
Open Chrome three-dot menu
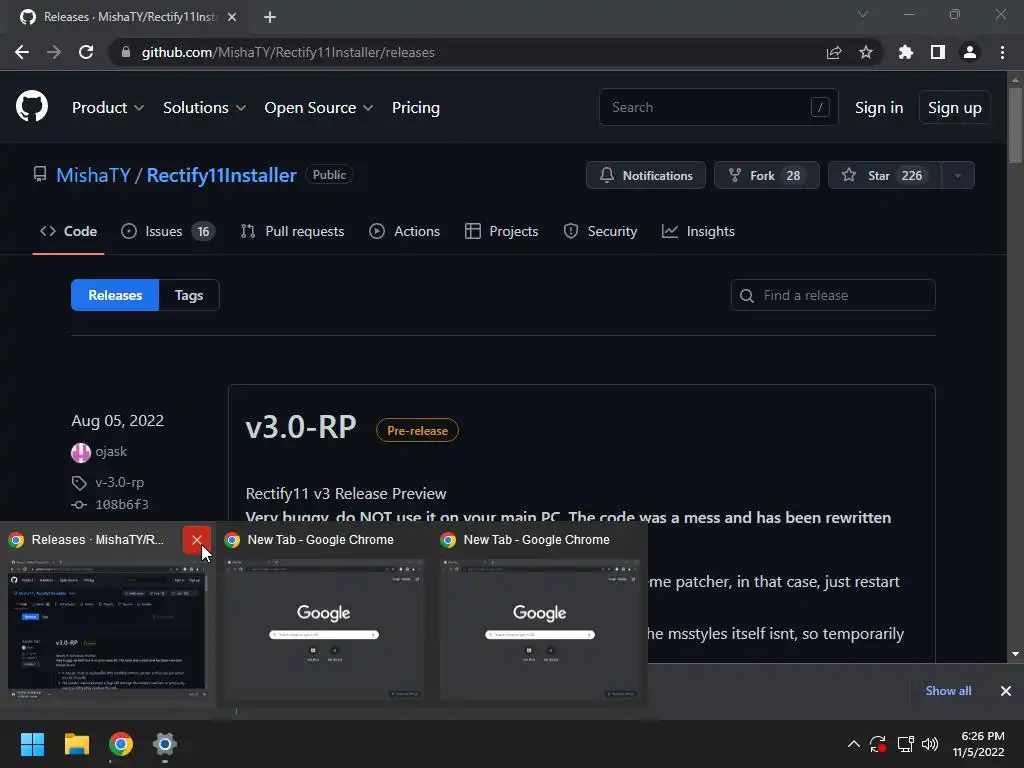click(1002, 52)
